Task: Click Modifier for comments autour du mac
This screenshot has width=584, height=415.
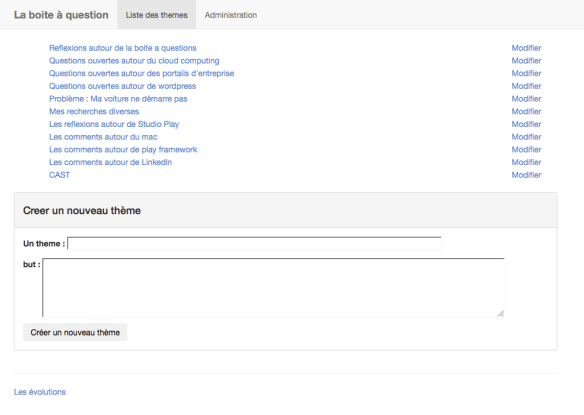Action: pos(526,137)
